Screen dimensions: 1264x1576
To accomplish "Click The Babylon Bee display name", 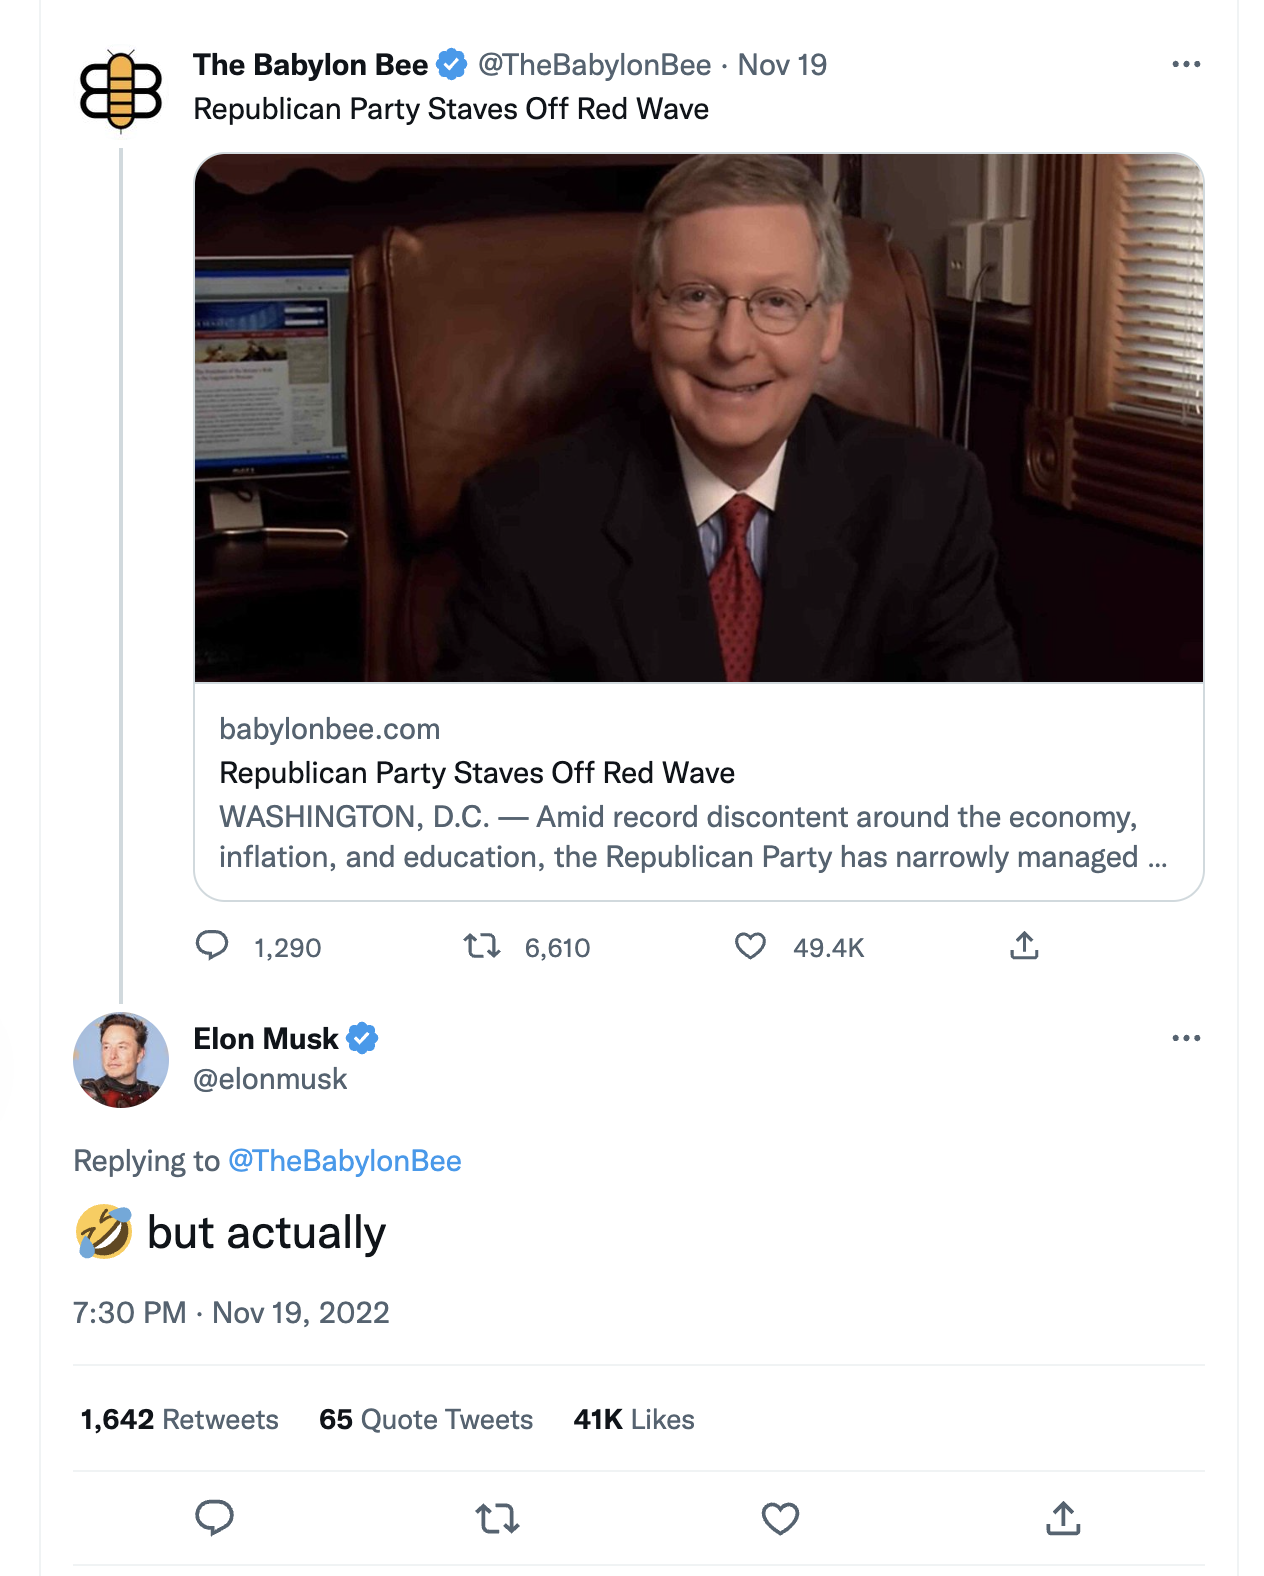I will click(x=310, y=65).
